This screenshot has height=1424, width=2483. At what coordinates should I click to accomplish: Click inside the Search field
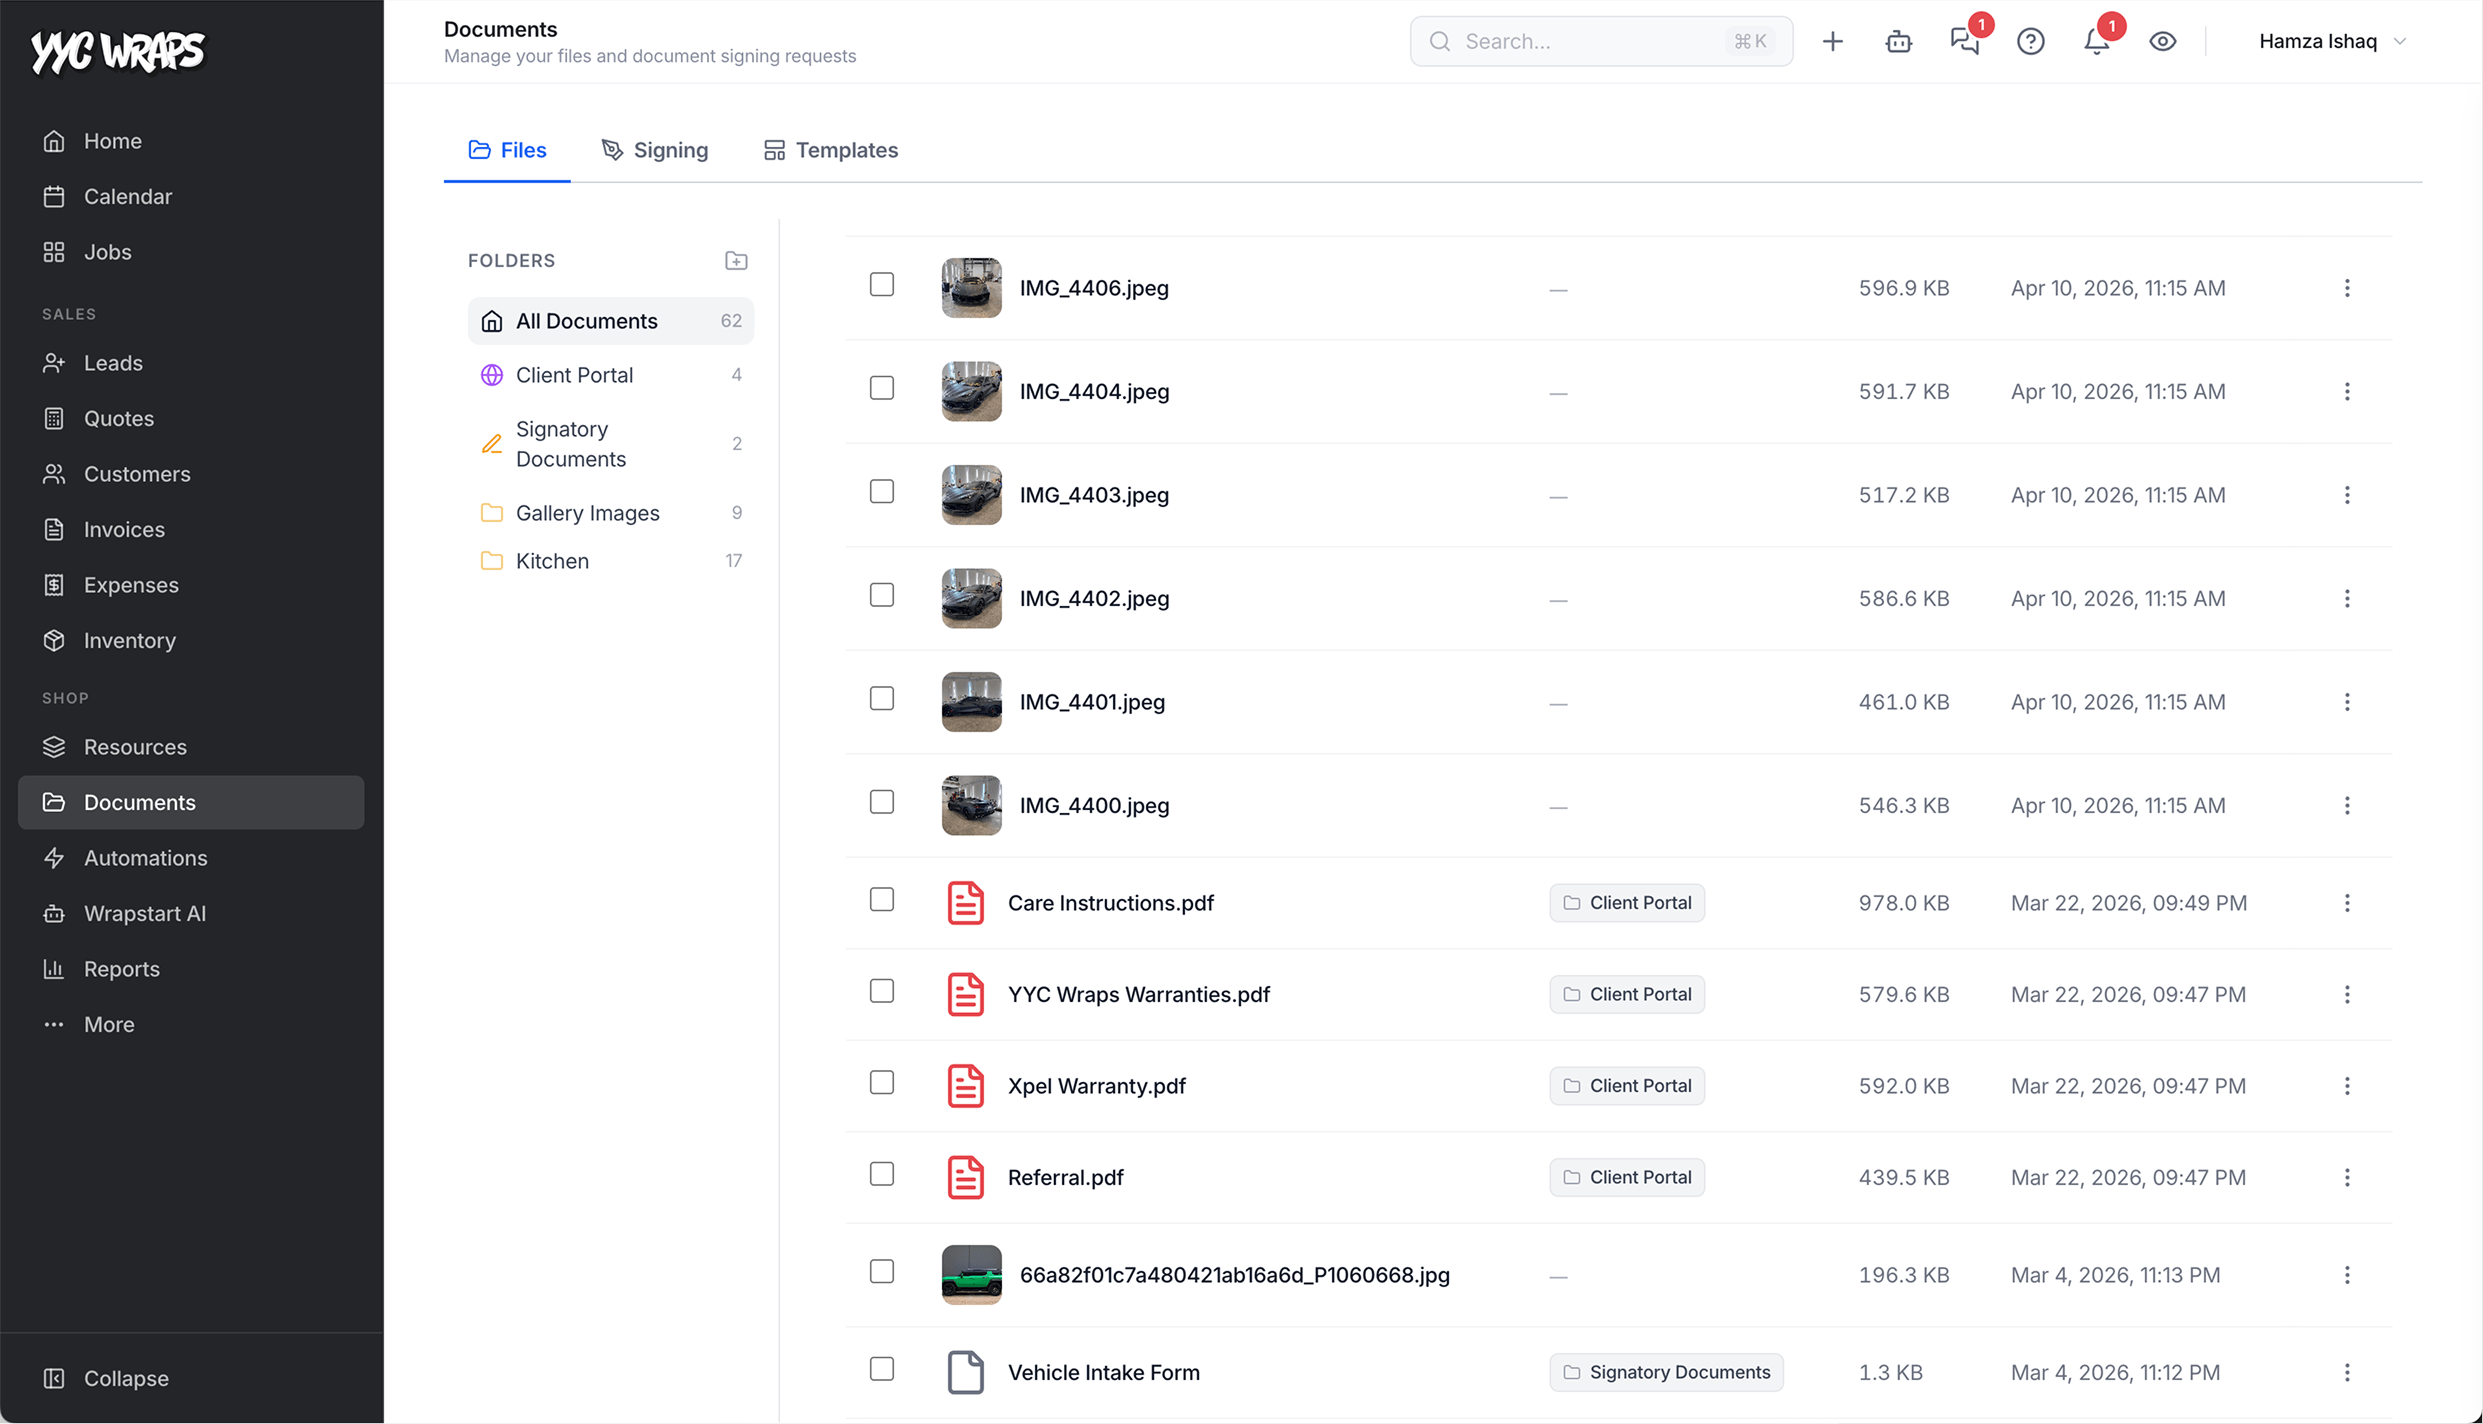1601,41
